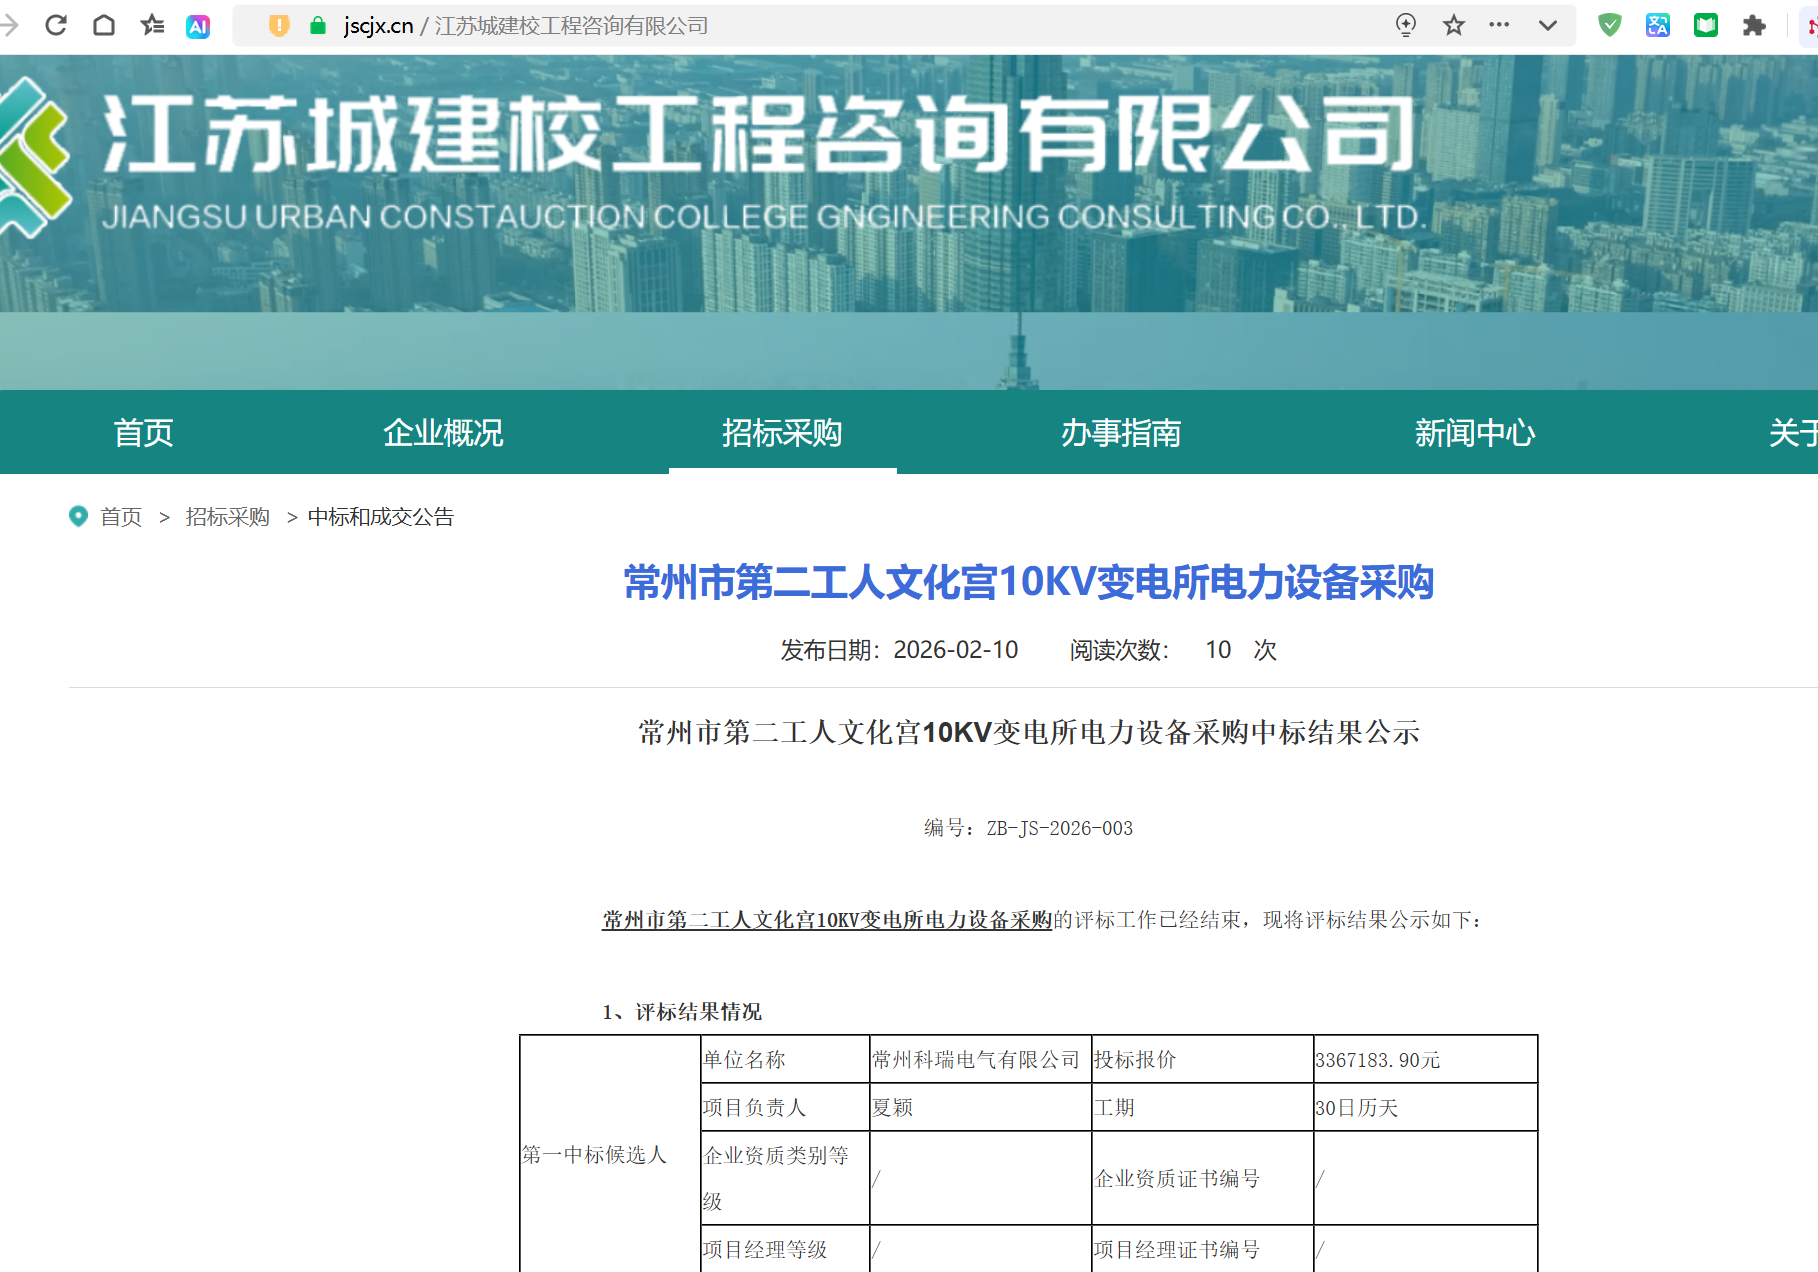Image resolution: width=1818 pixels, height=1272 pixels.
Task: Reload the page with refresh icon
Action: click(x=56, y=25)
